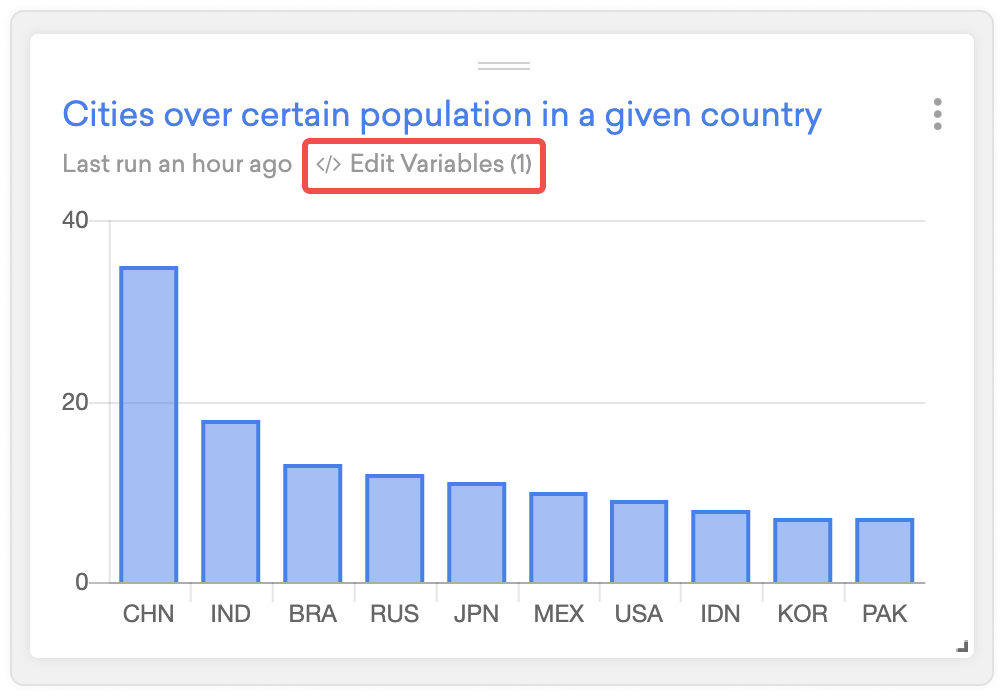Select the CHN bar in the chart
This screenshot has height=696, width=1004.
(149, 425)
